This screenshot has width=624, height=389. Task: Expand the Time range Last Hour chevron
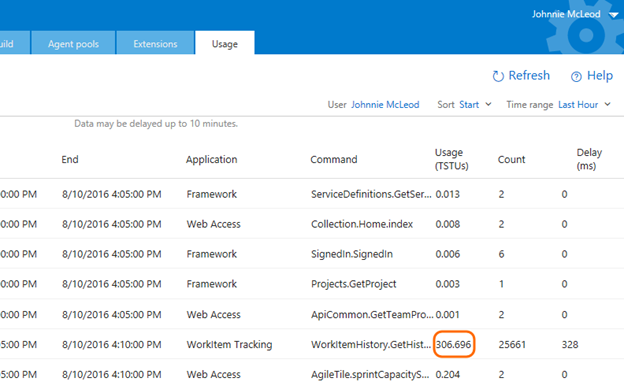607,104
